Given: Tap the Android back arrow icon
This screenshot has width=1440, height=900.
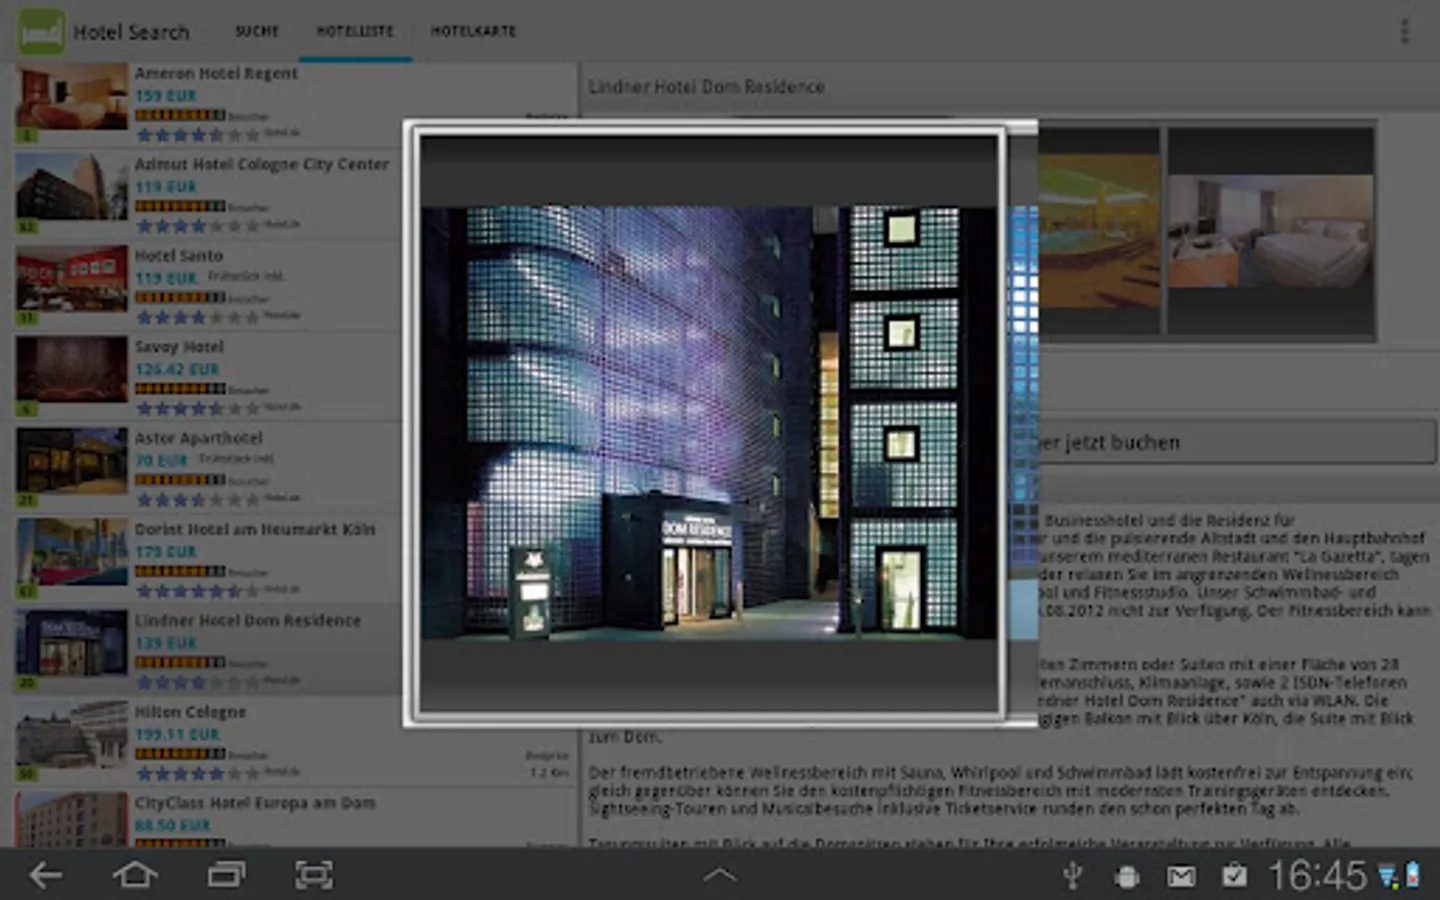Looking at the screenshot, I should (46, 876).
